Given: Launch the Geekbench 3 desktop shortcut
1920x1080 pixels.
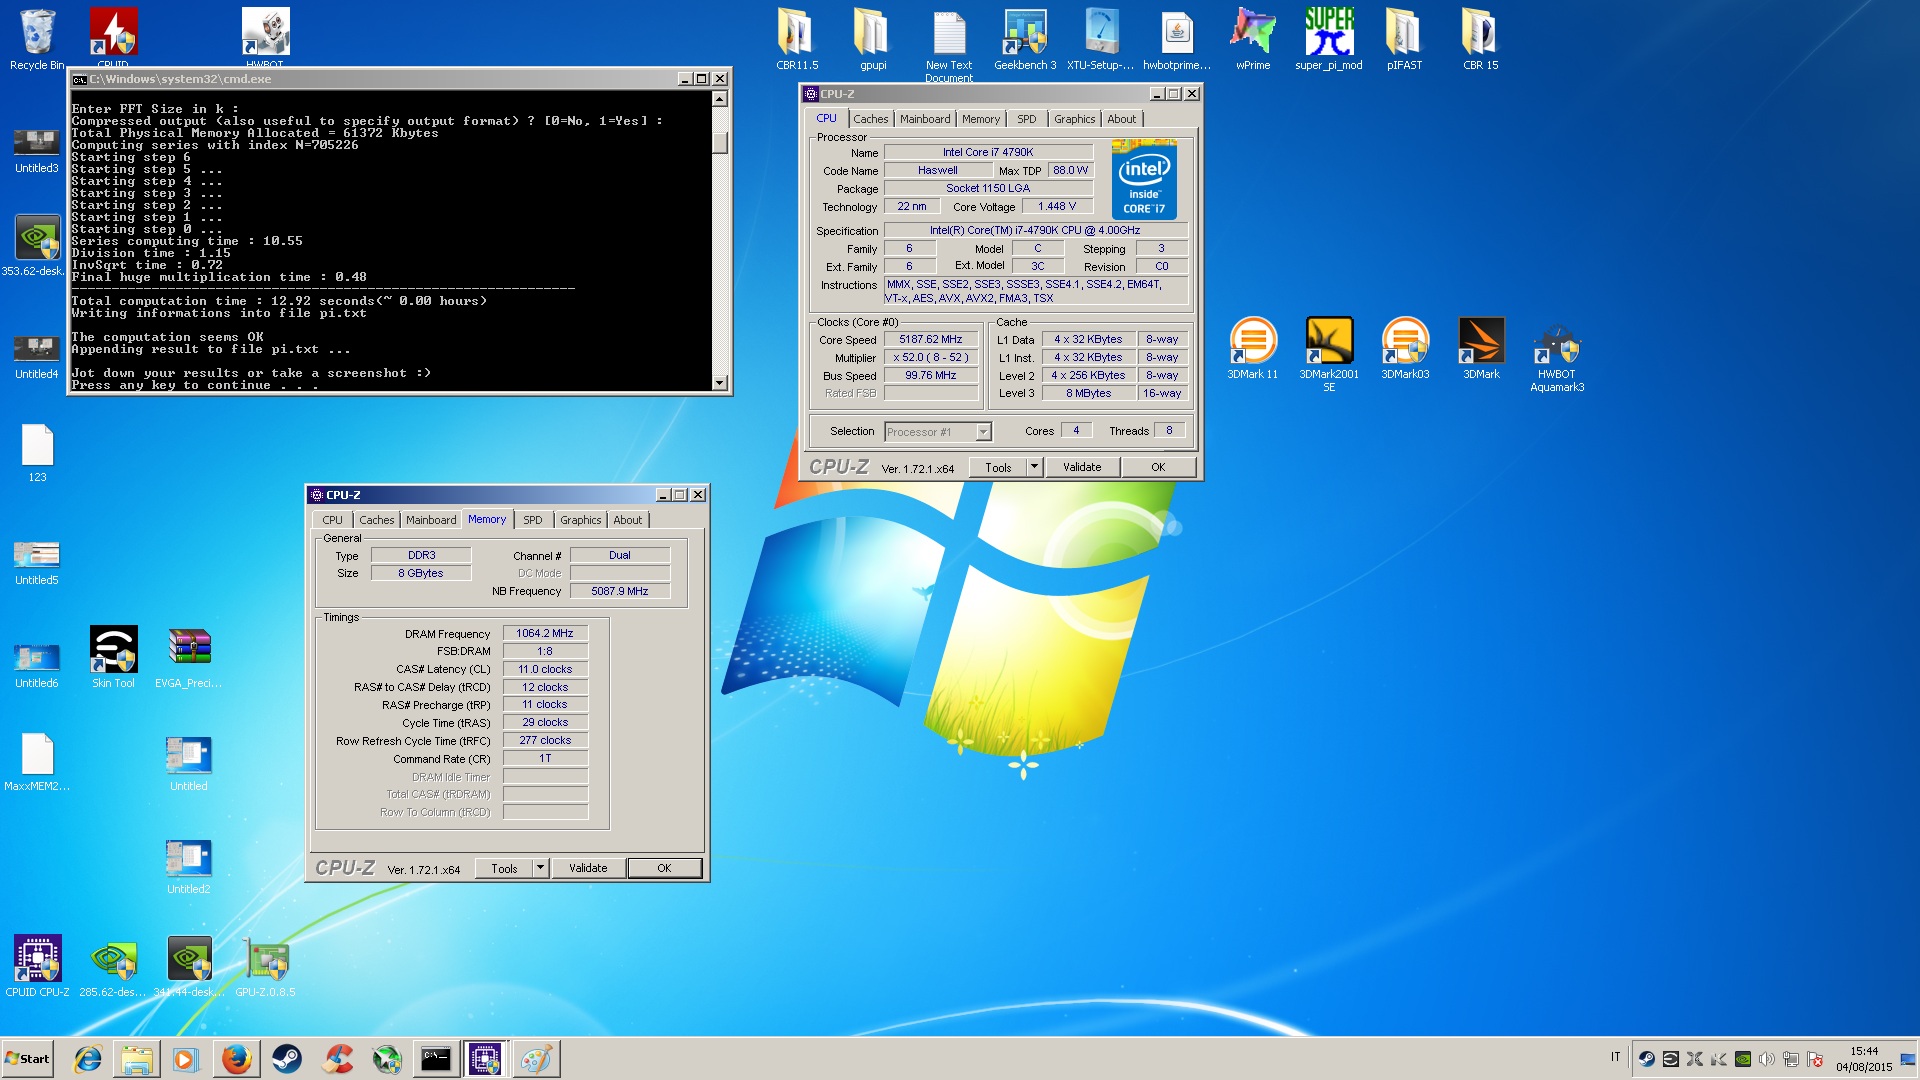Looking at the screenshot, I should click(x=1025, y=40).
